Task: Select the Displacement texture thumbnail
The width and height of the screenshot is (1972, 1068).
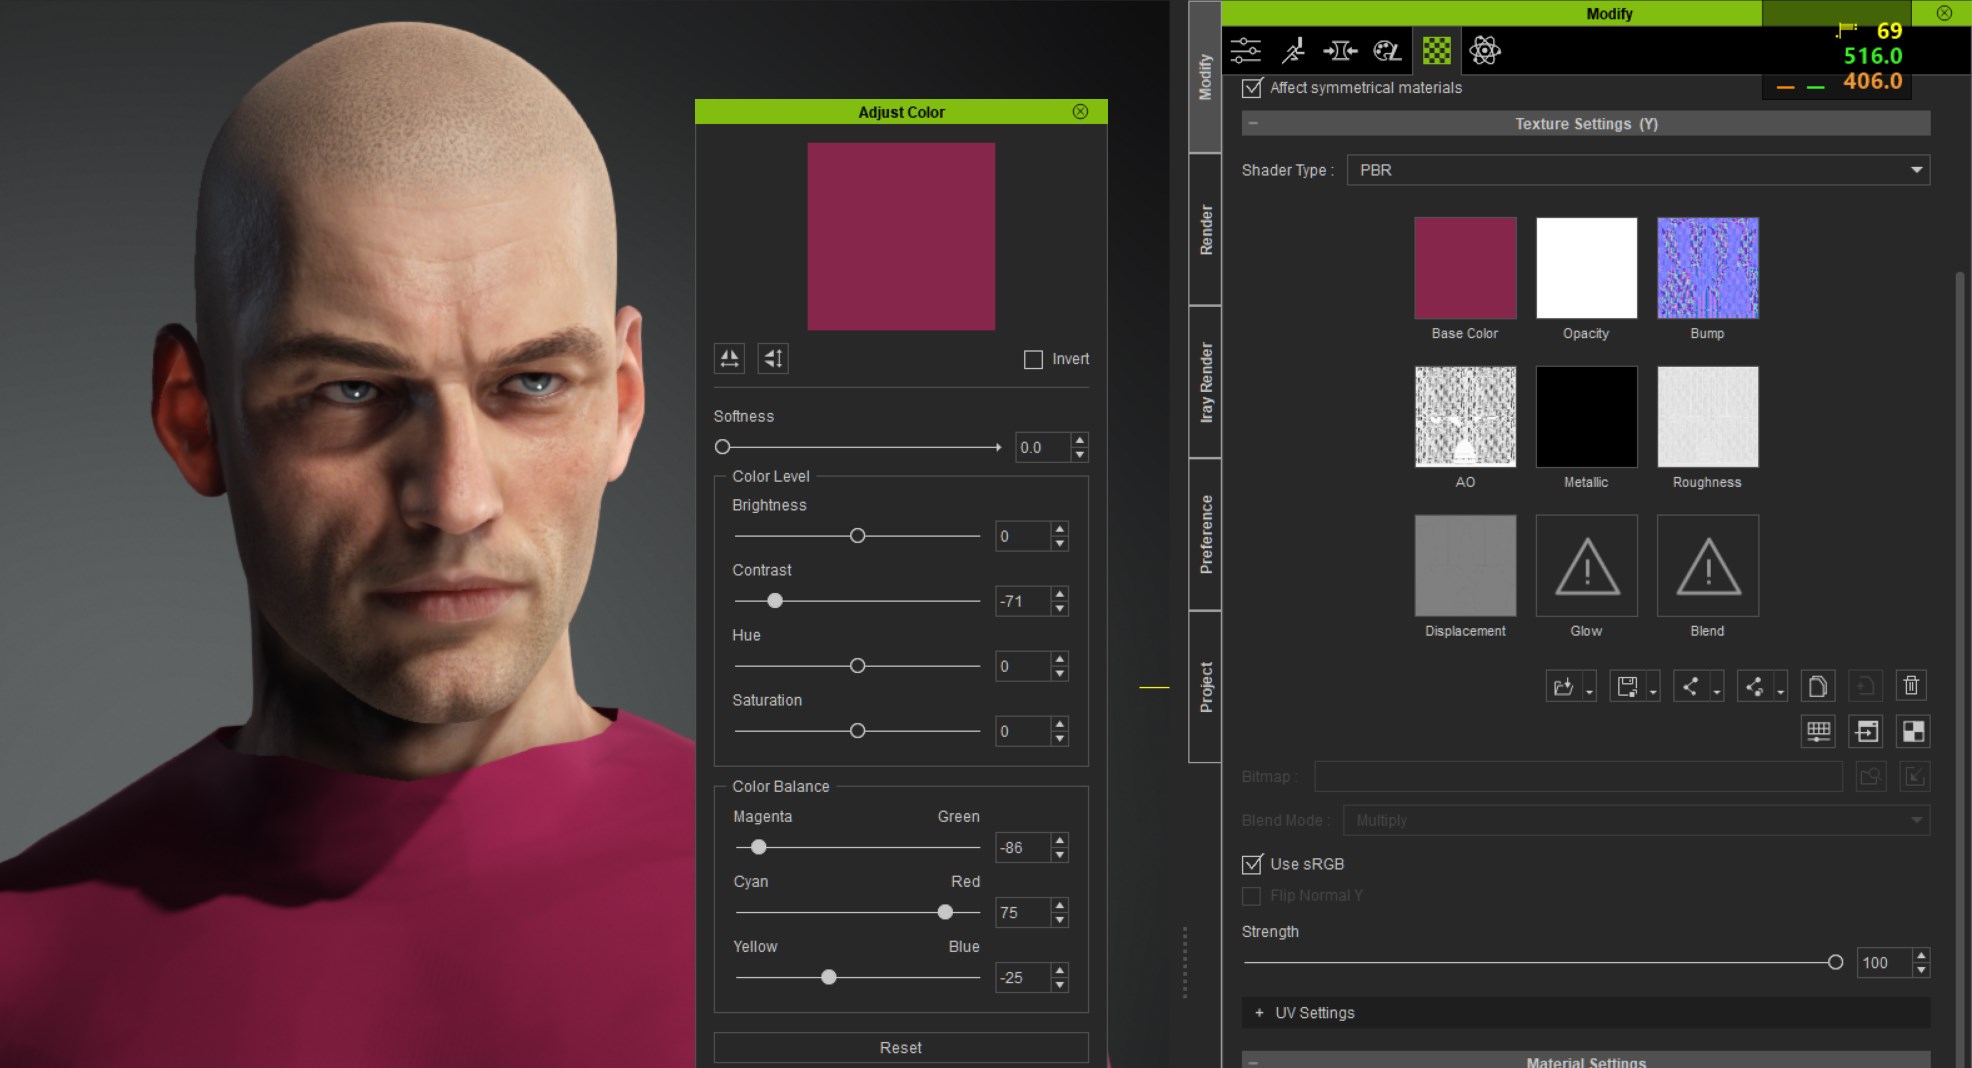Action: (x=1465, y=565)
